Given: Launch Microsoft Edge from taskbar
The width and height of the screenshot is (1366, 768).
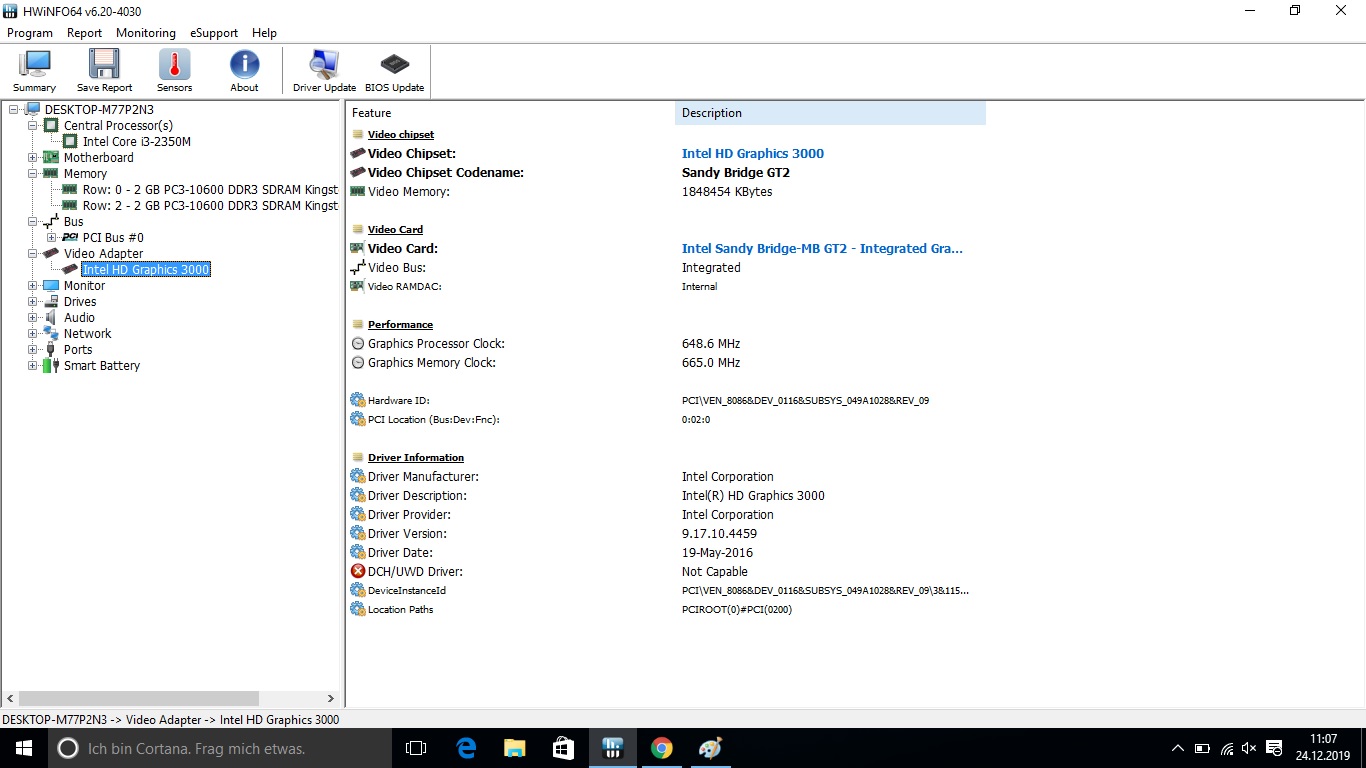Looking at the screenshot, I should [x=466, y=748].
